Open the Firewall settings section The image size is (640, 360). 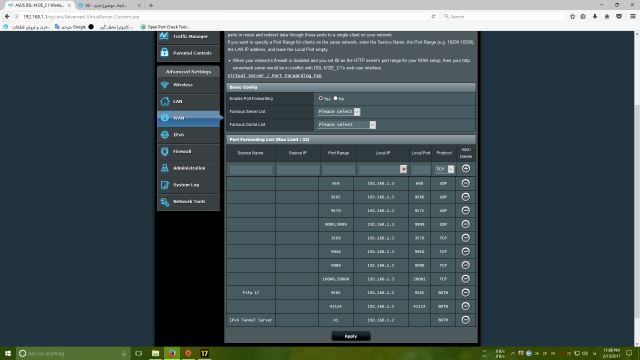[188, 151]
